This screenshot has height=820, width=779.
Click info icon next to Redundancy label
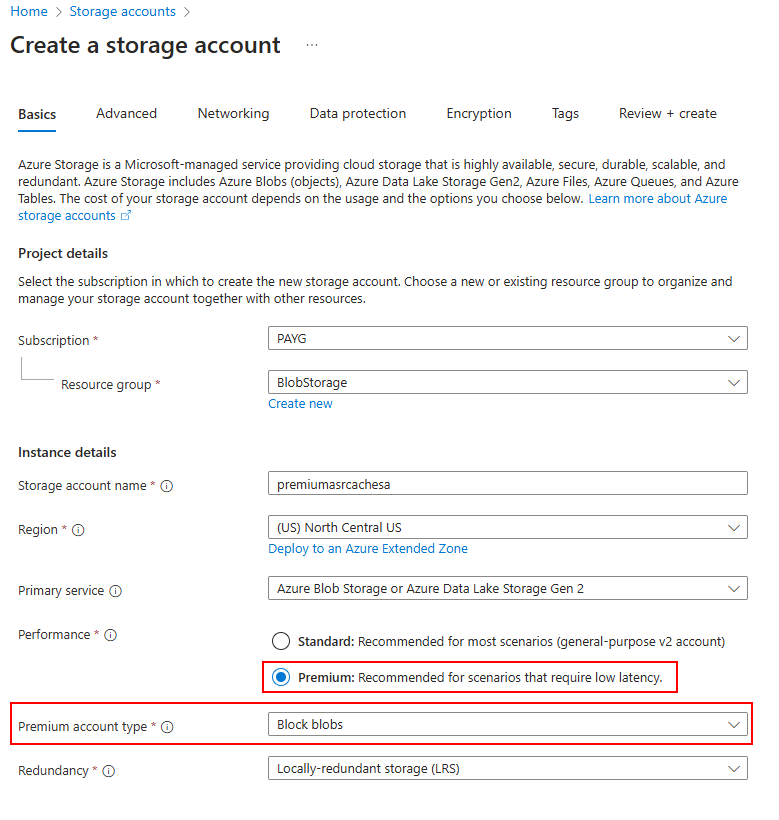[108, 771]
